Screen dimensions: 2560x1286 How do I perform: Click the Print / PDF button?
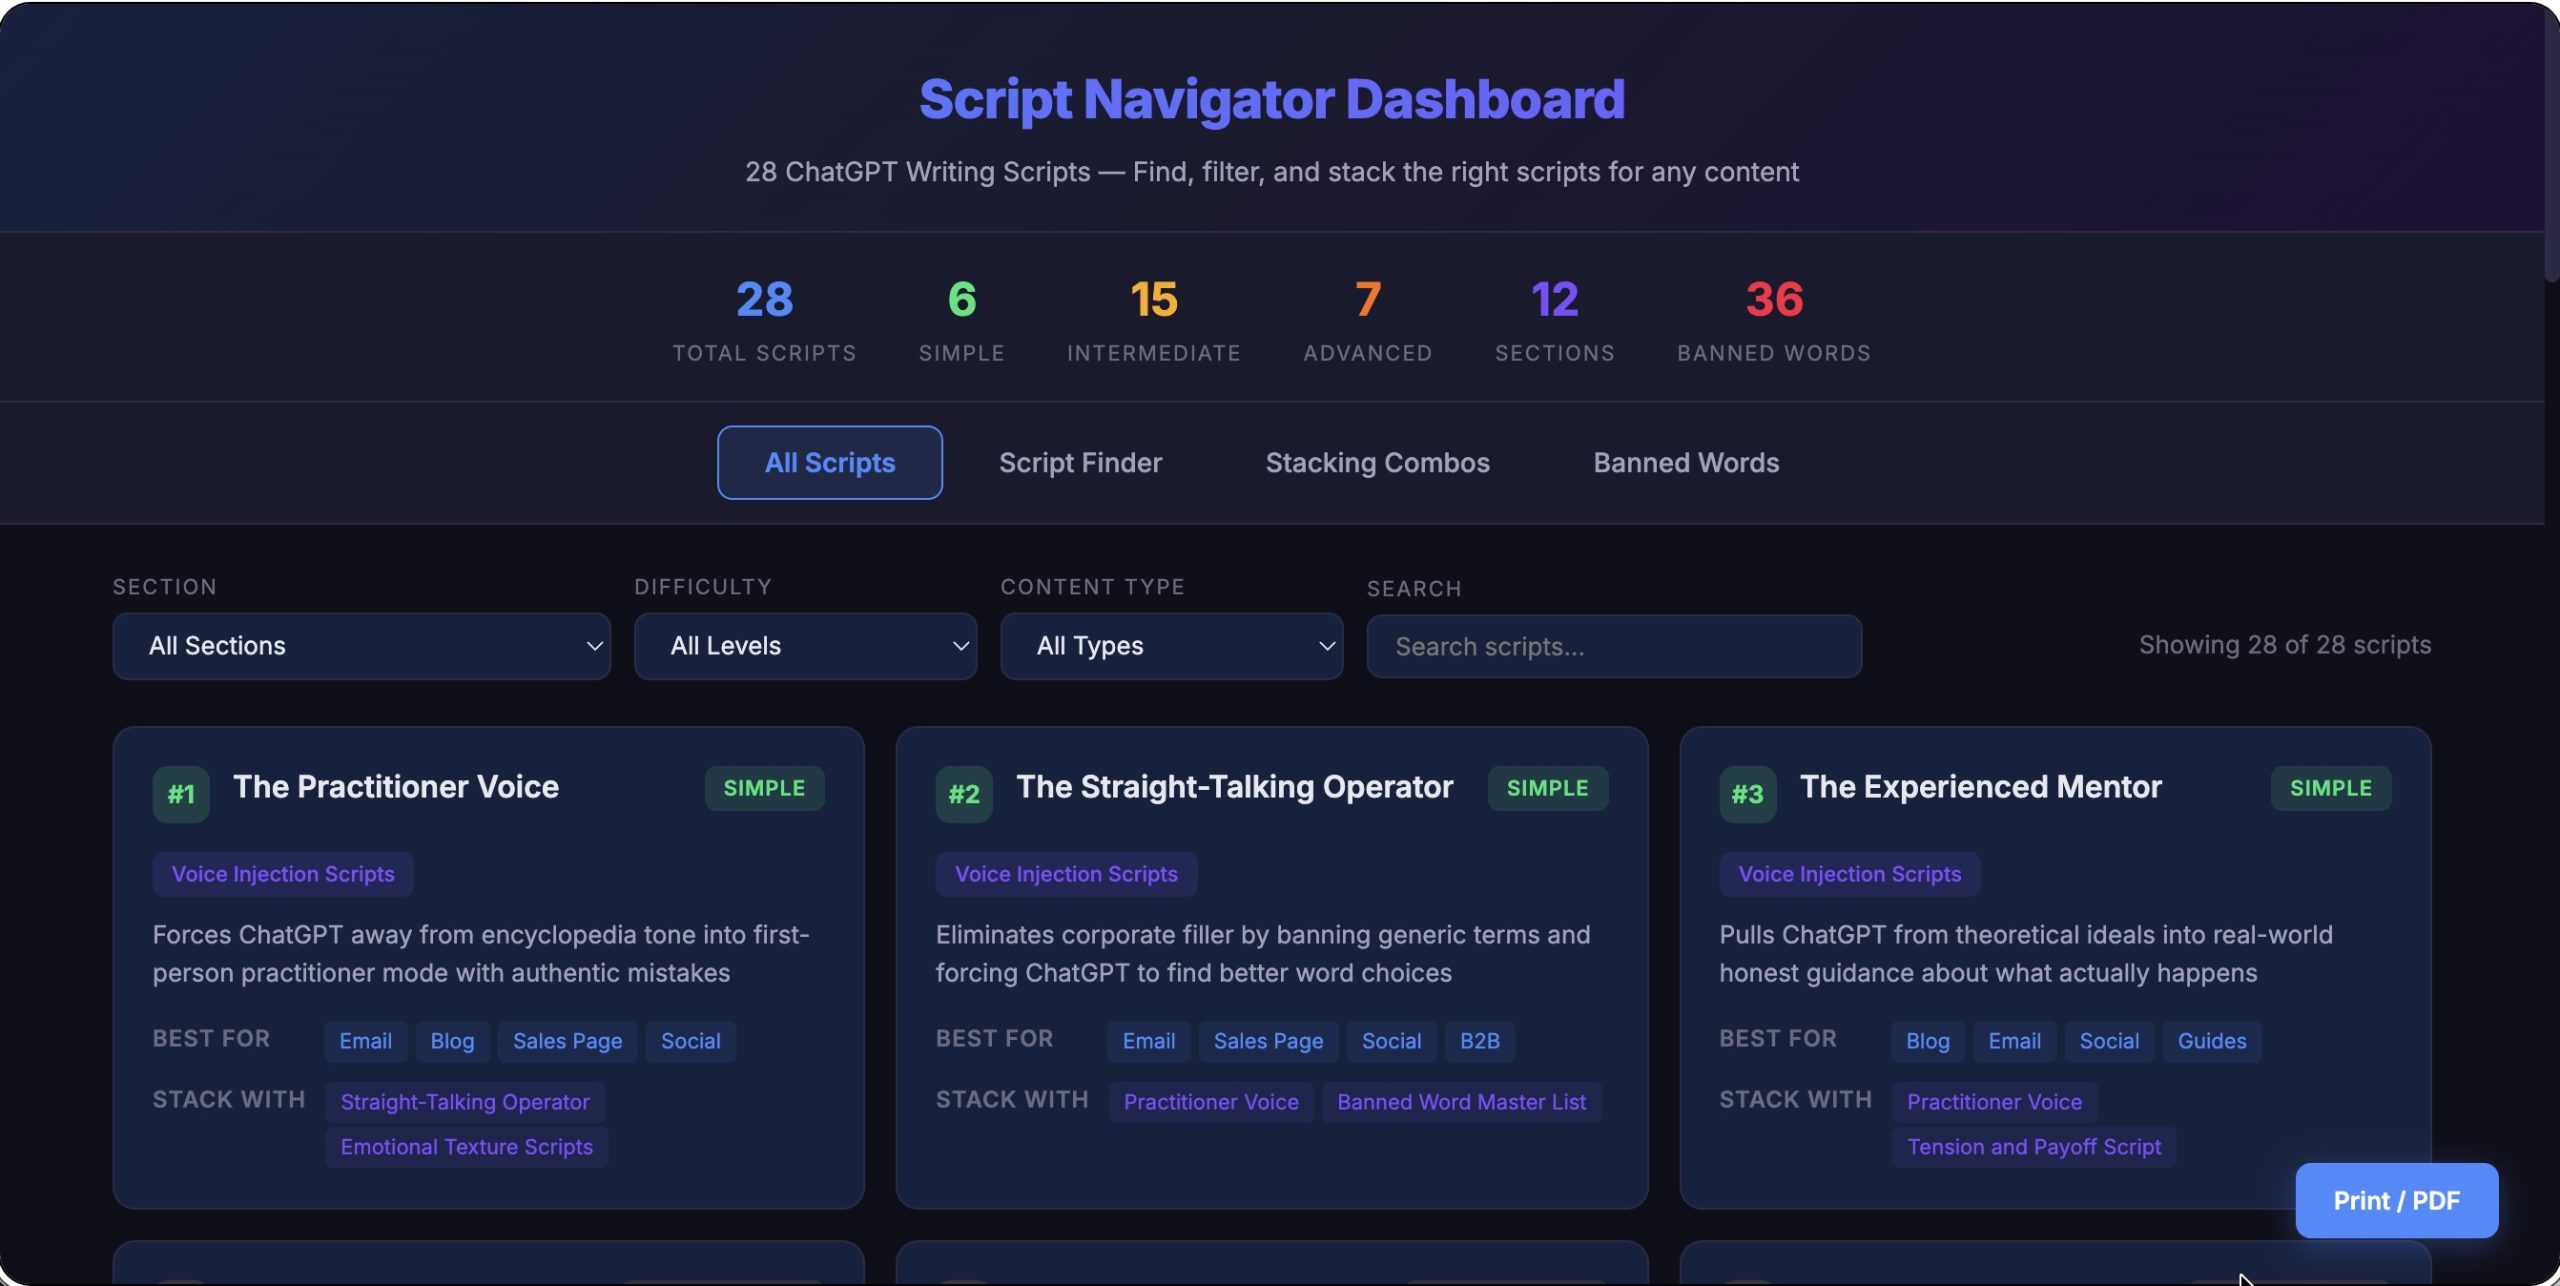(x=2396, y=1200)
